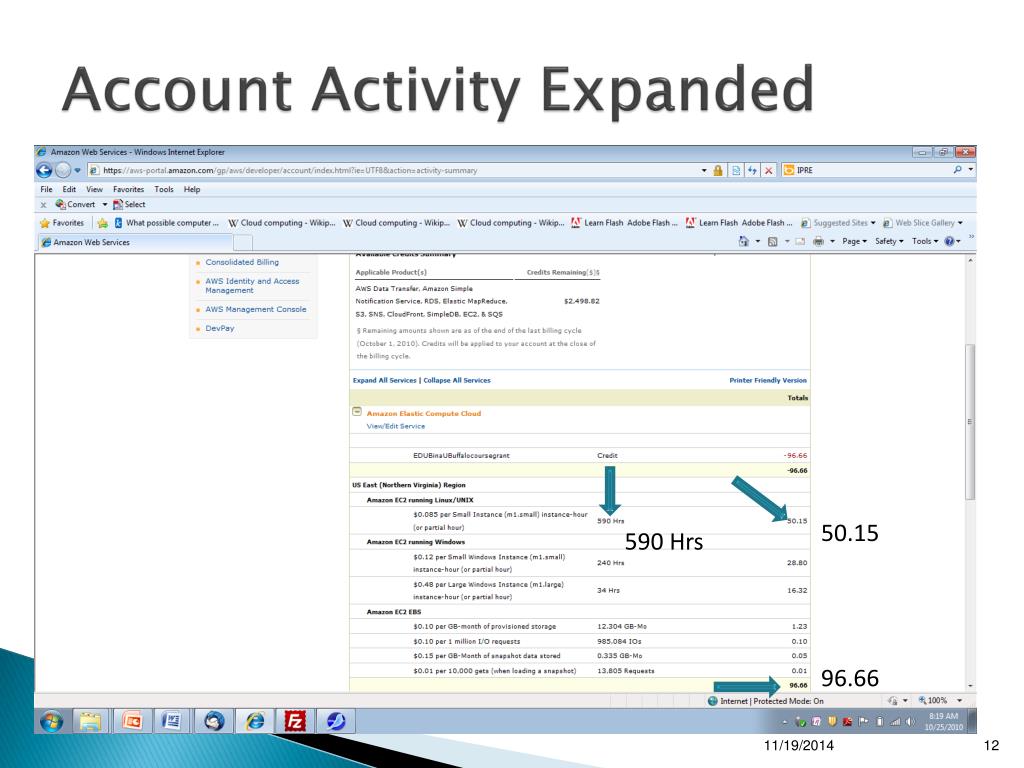Image resolution: width=1024 pixels, height=768 pixels.
Task: Click Collapse All Services link
Action: click(x=456, y=380)
